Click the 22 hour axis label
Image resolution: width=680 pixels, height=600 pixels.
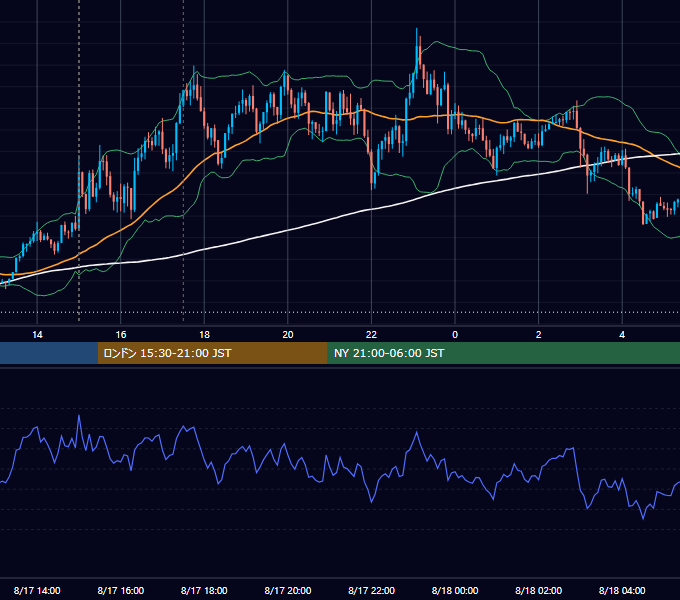372,335
